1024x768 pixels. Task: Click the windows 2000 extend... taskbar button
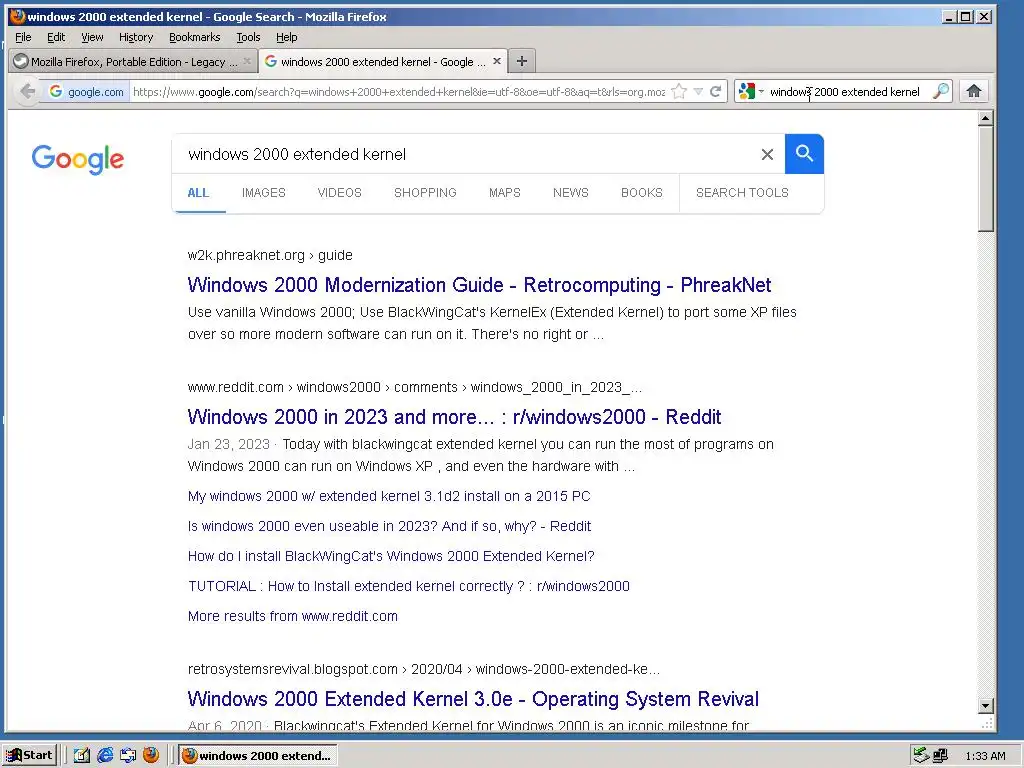click(258, 756)
